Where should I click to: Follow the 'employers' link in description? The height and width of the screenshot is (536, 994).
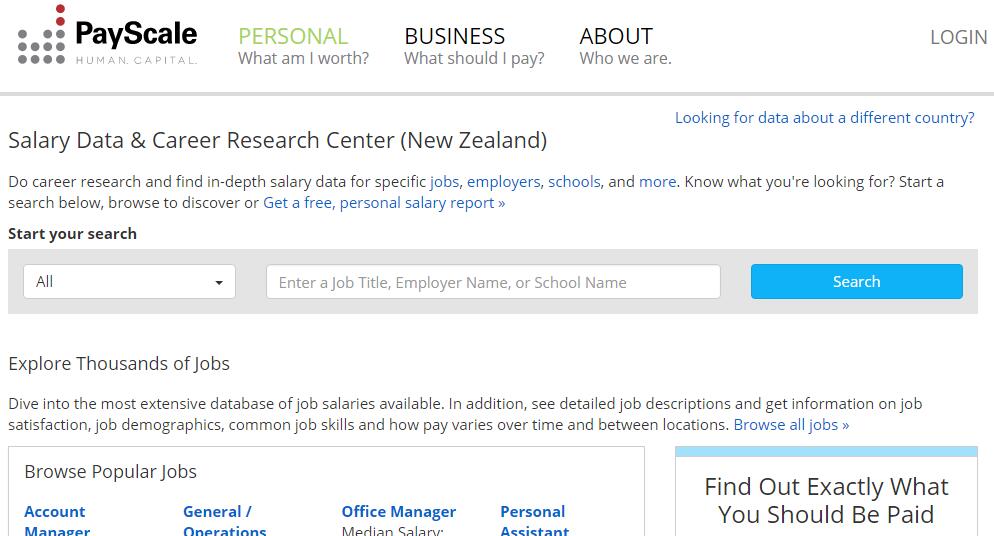pos(503,182)
